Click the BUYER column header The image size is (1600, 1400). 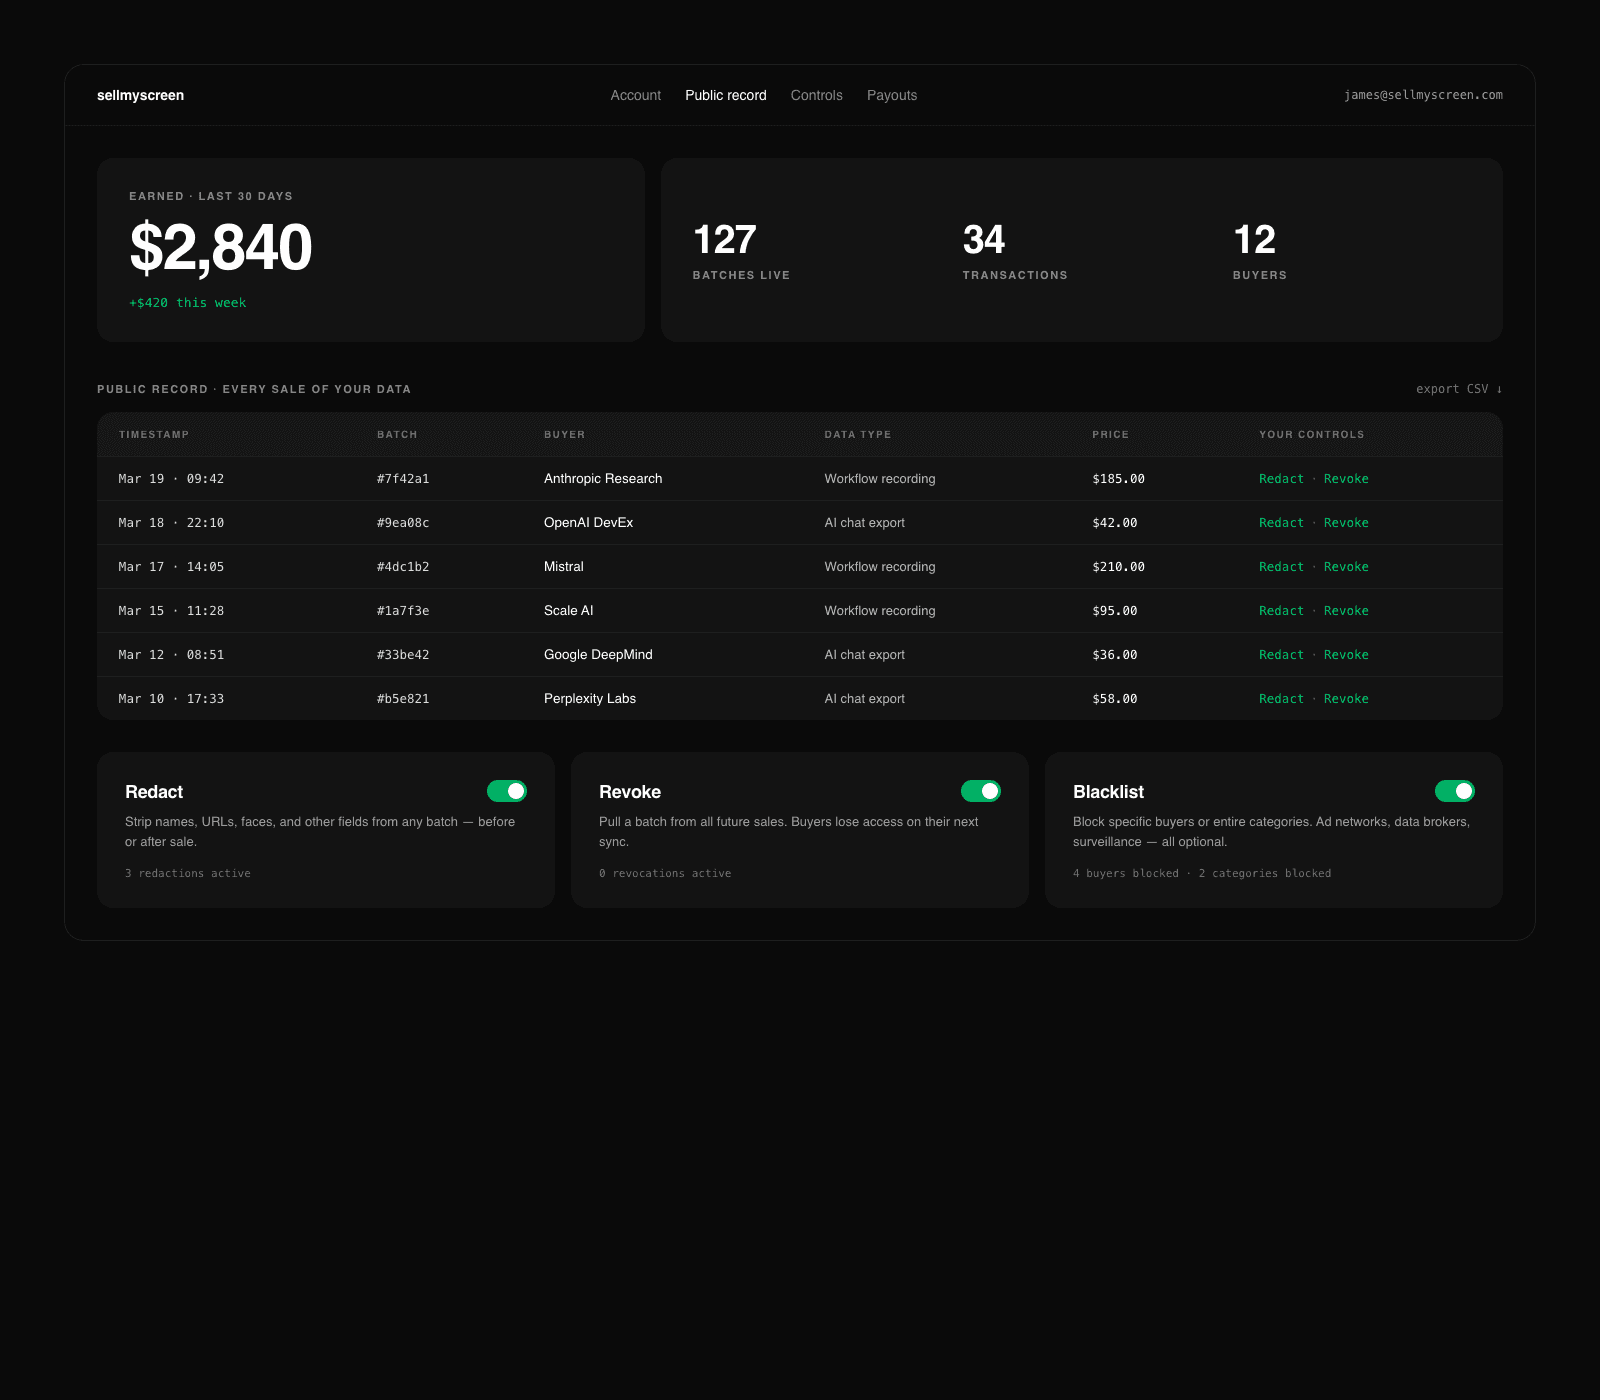565,435
